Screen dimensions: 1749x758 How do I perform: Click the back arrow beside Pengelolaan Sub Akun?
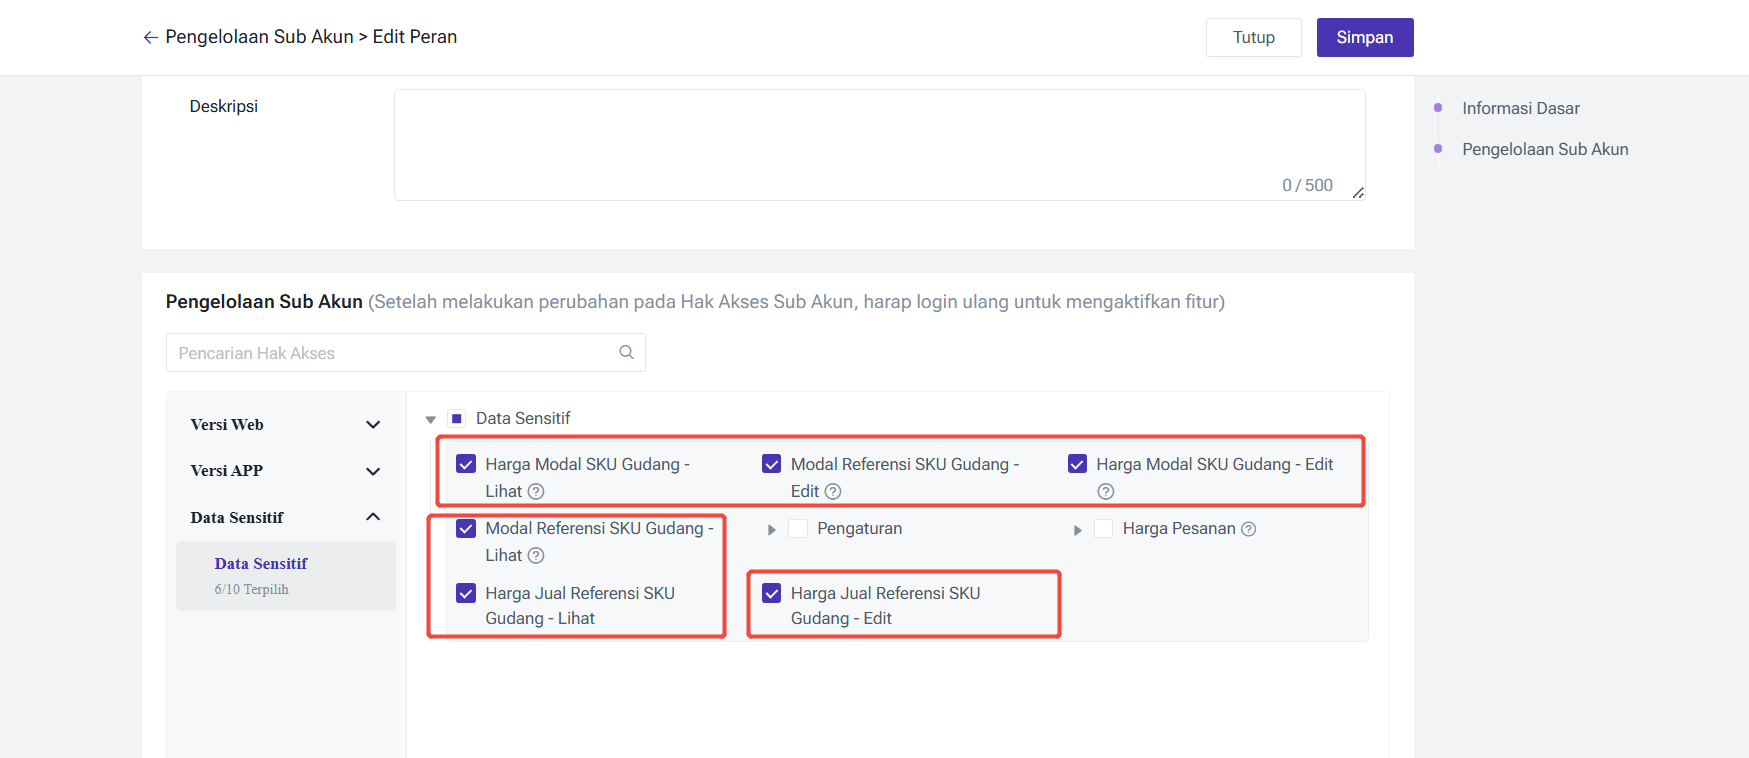point(151,37)
